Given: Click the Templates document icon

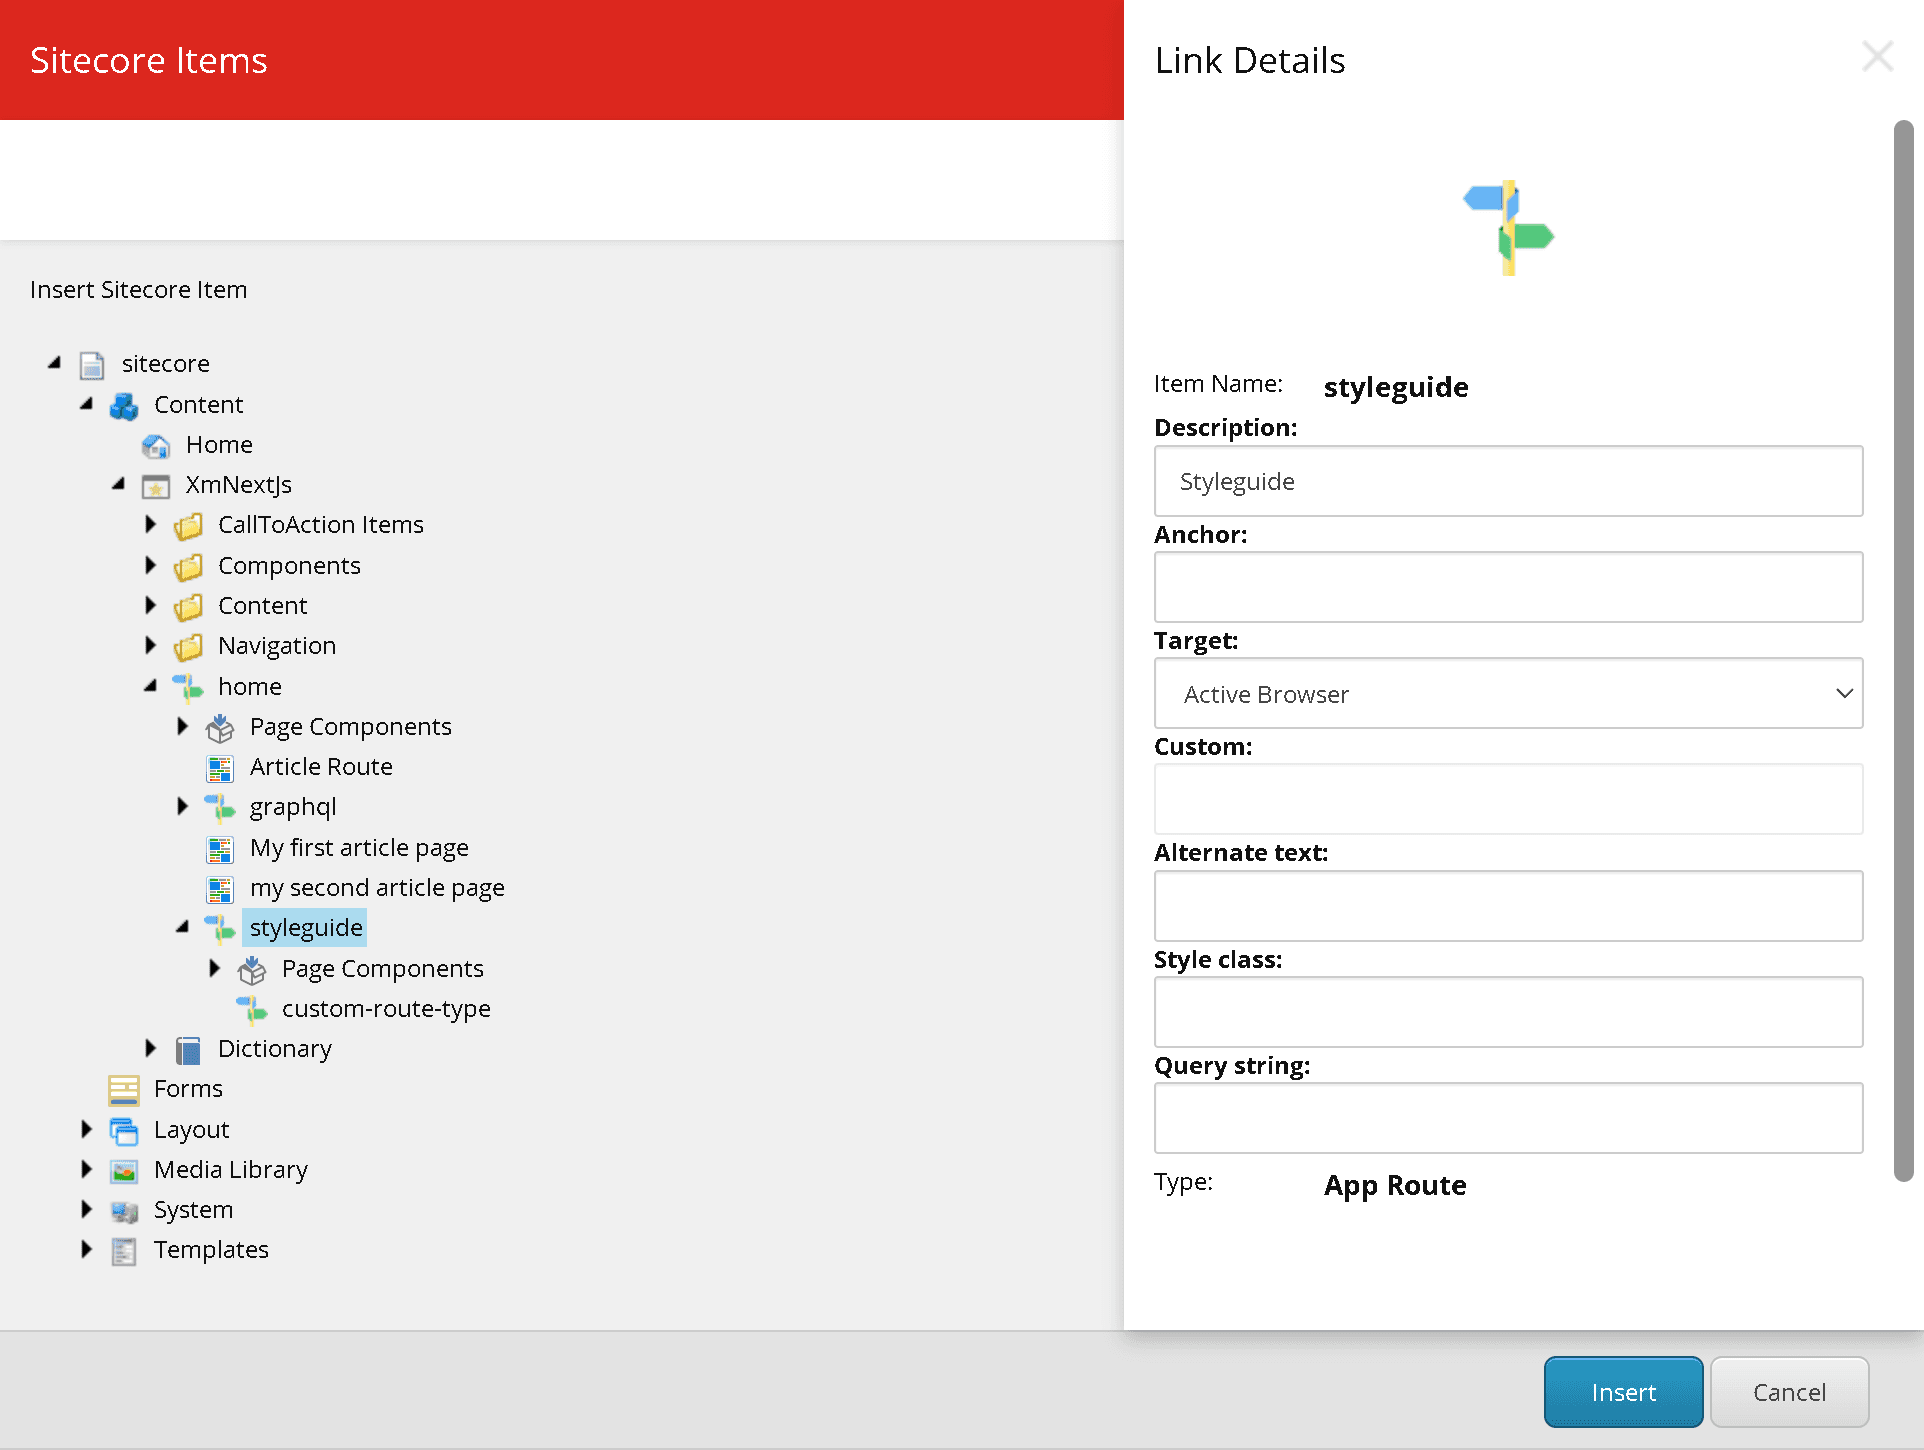Looking at the screenshot, I should tap(124, 1251).
